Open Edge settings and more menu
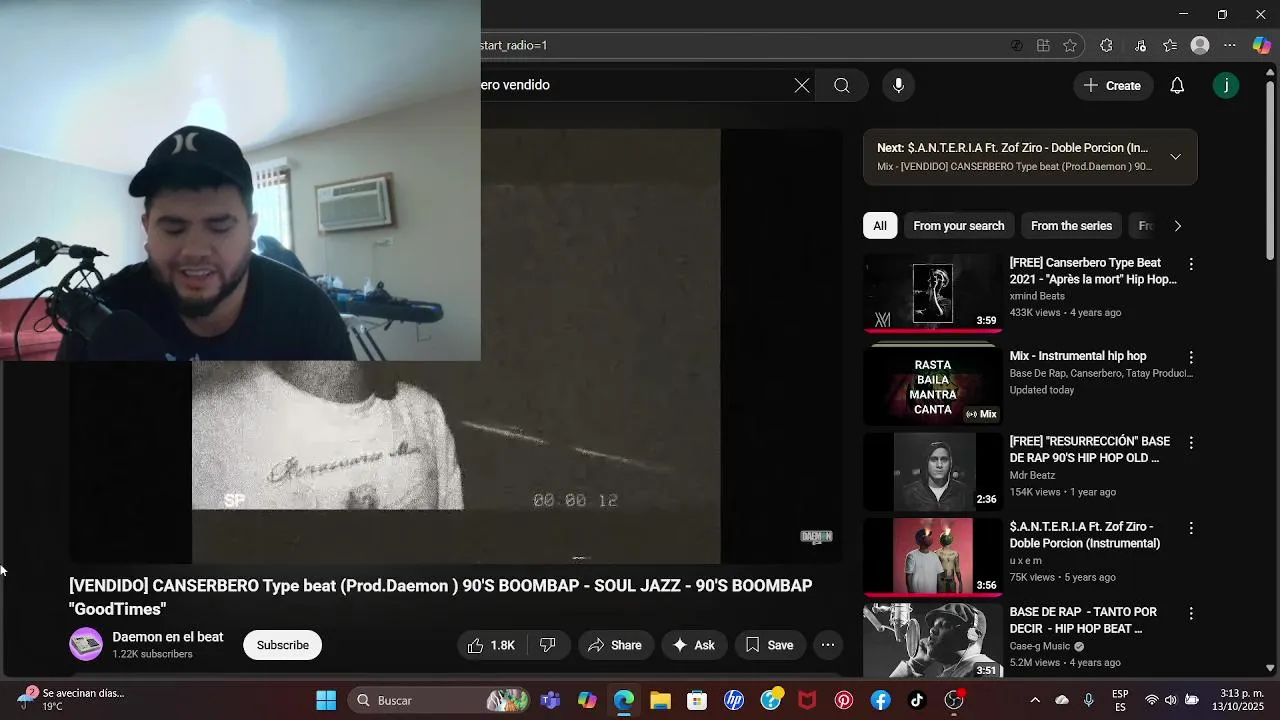This screenshot has height=720, width=1280. tap(1230, 46)
